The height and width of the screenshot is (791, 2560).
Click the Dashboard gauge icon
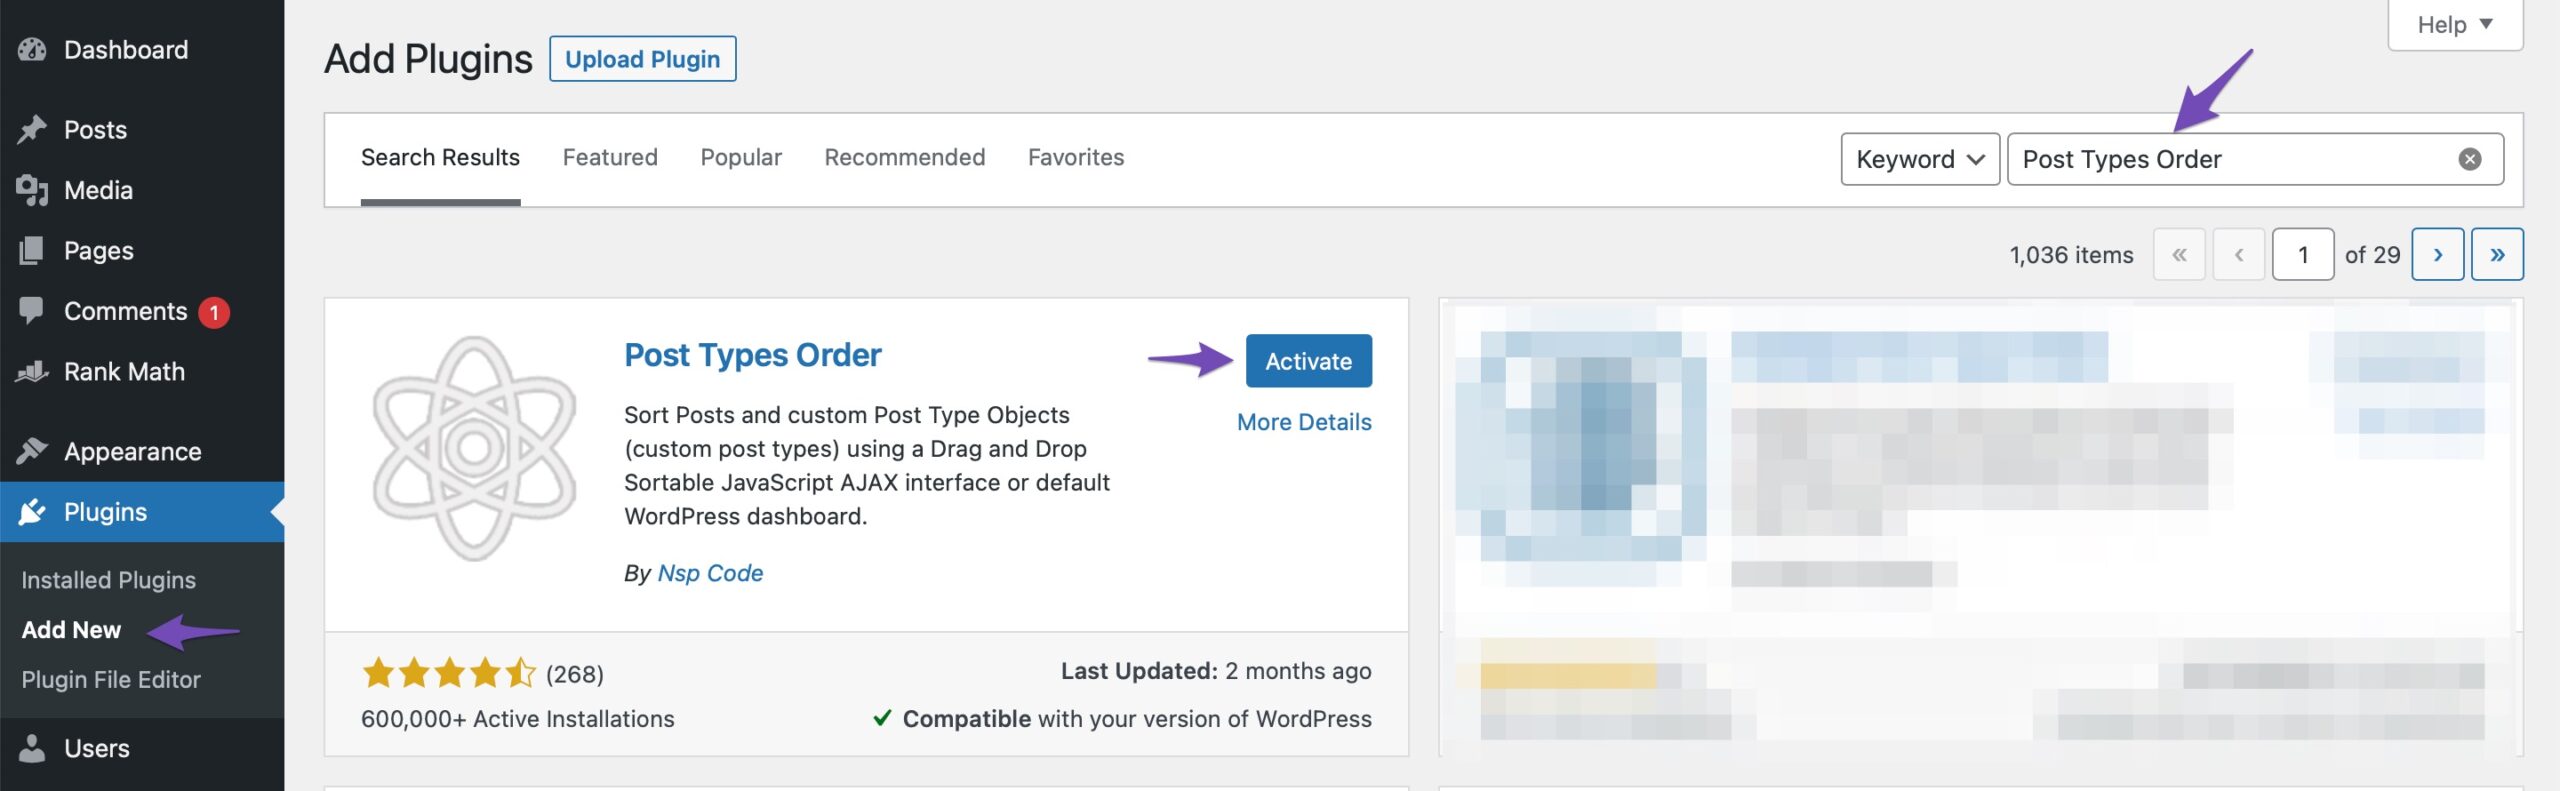coord(32,50)
